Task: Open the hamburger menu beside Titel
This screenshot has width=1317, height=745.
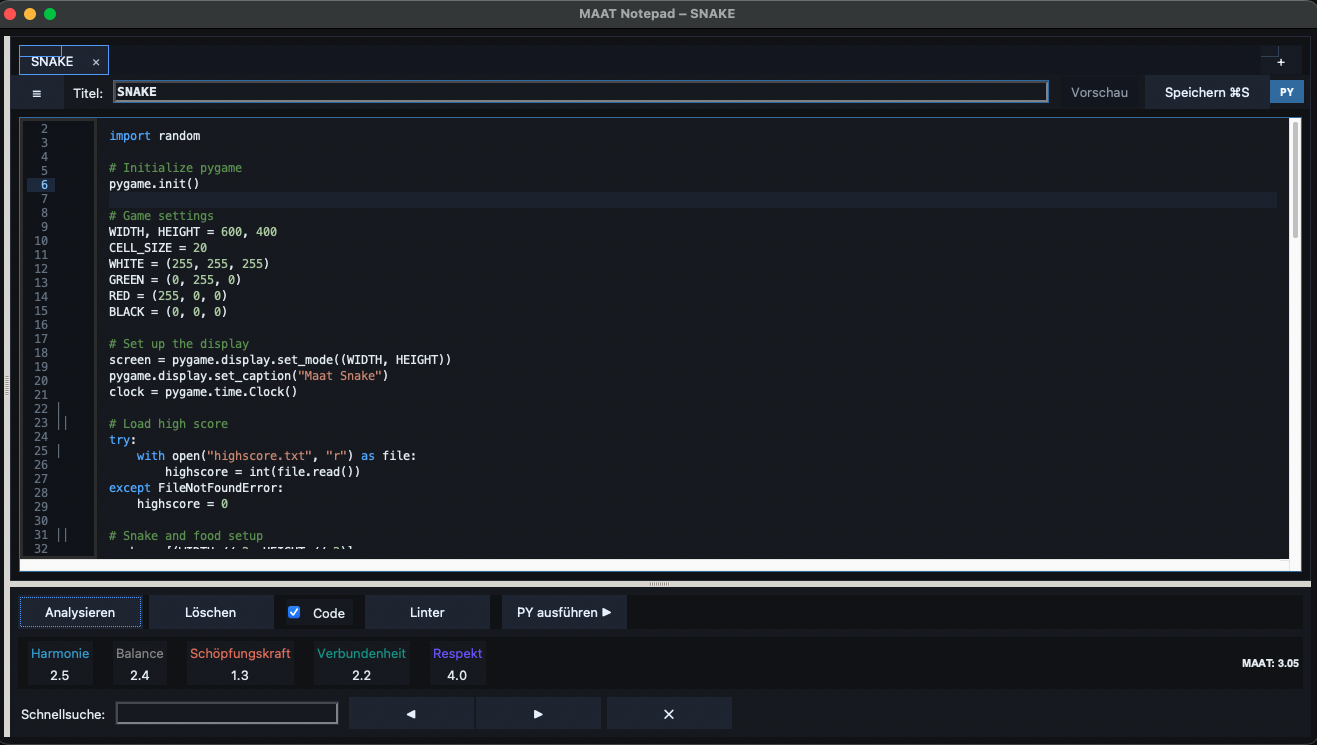Action: pyautogui.click(x=37, y=93)
